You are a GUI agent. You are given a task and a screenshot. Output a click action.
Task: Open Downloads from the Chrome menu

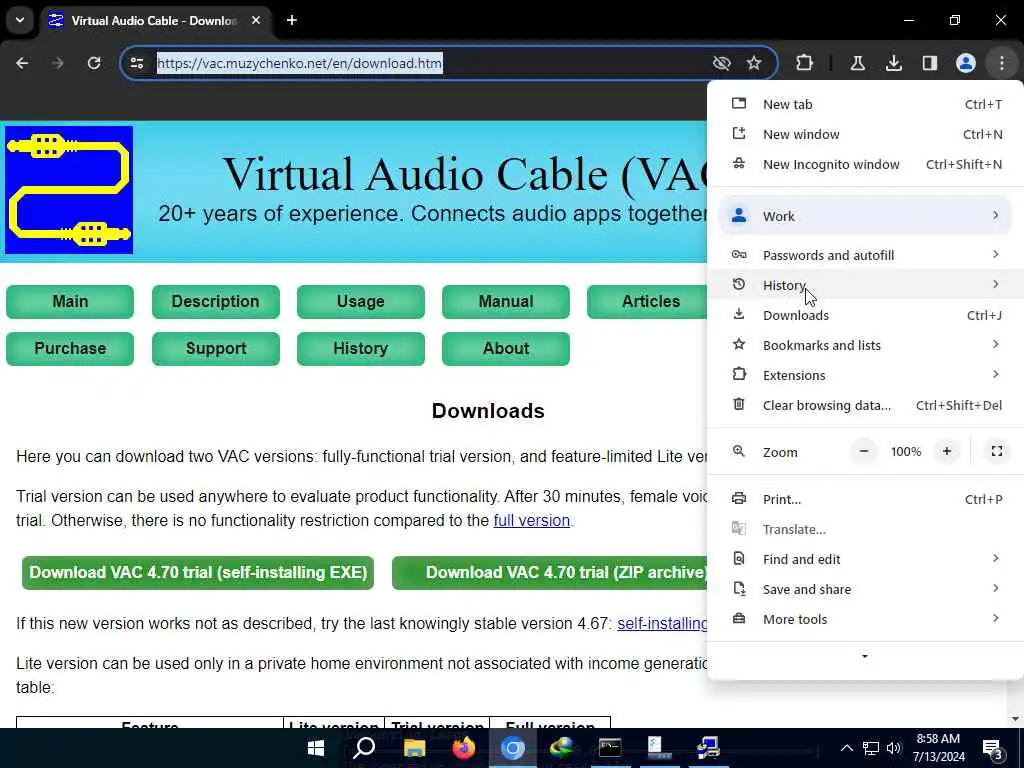coord(865,315)
